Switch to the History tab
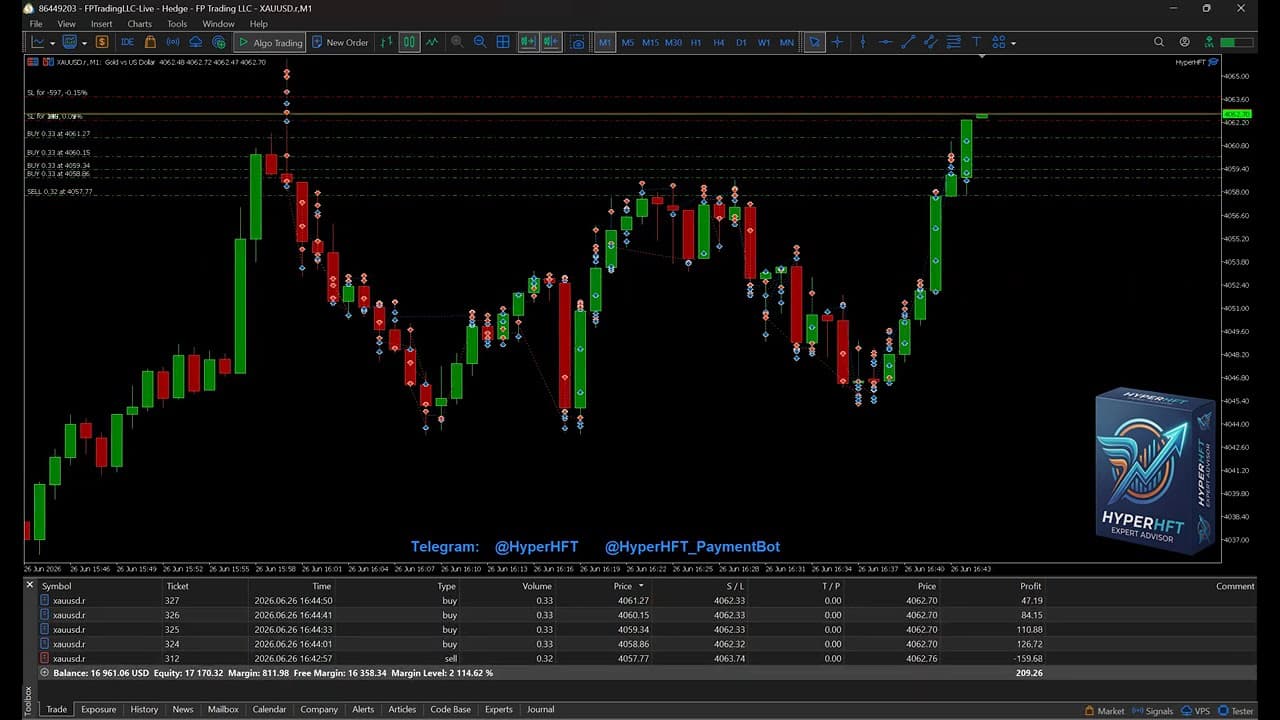The width and height of the screenshot is (1280, 720). (x=144, y=709)
